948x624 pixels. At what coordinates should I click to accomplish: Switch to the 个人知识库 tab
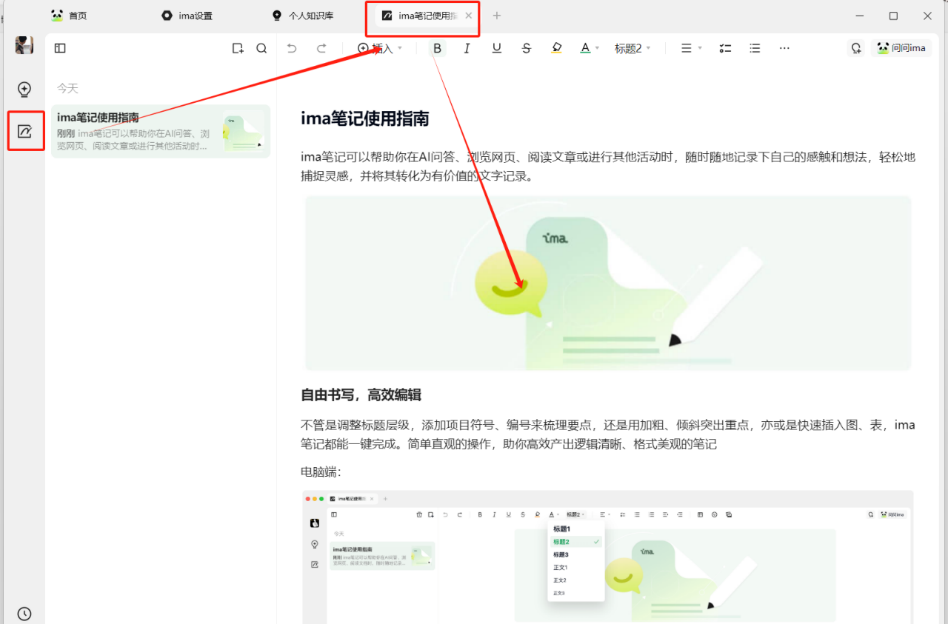point(303,16)
